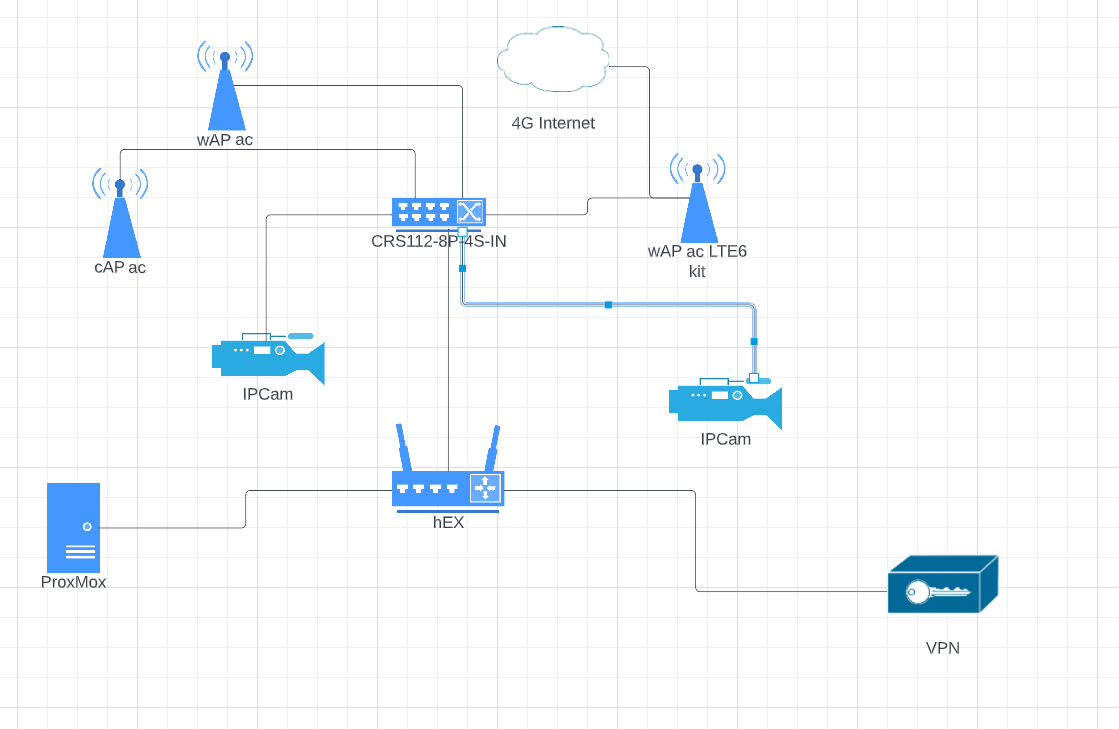The width and height of the screenshot is (1119, 729).
Task: Select the CRS112-8P-4S-IN switch icon
Action: click(x=439, y=214)
